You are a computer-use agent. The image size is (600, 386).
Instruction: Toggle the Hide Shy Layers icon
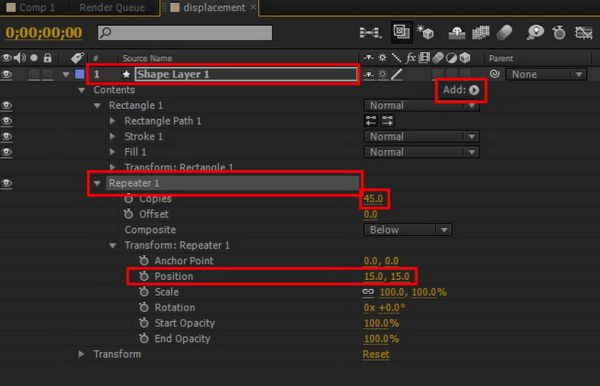click(x=457, y=33)
